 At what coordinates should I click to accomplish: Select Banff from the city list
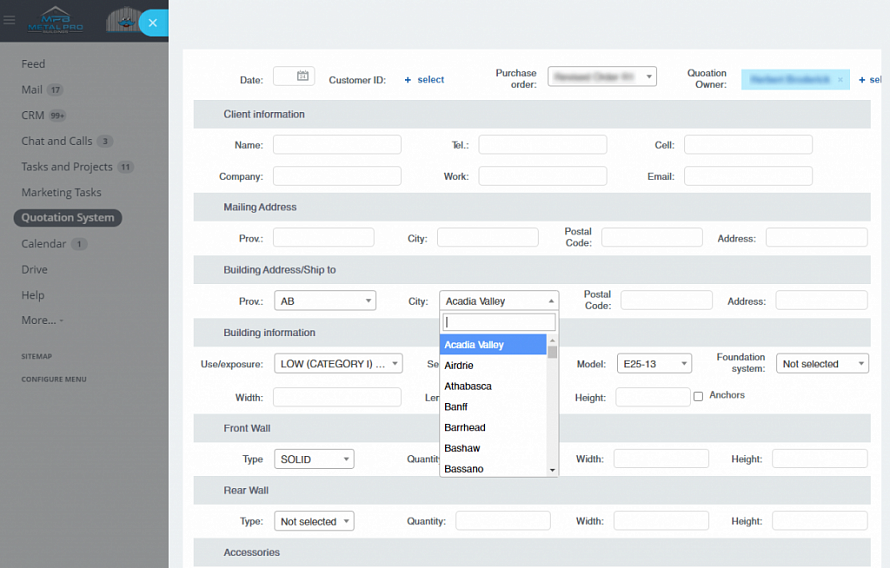coord(456,407)
